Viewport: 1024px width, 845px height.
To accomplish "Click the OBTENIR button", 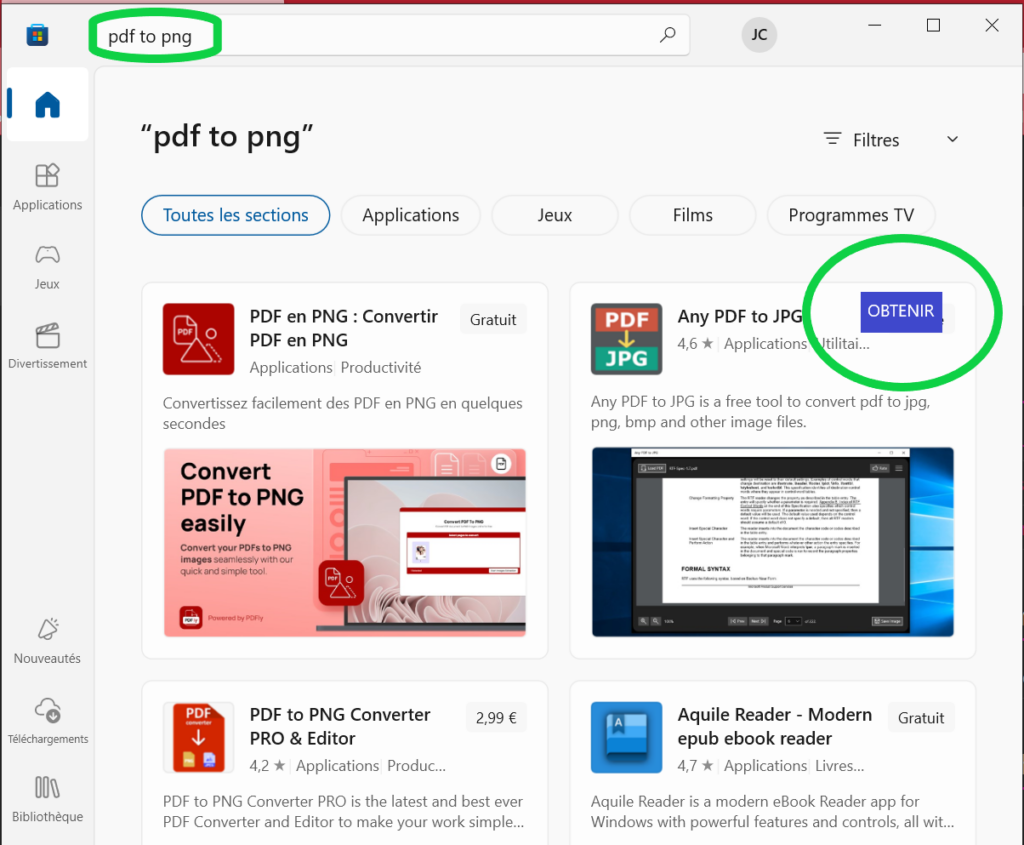I will [900, 311].
